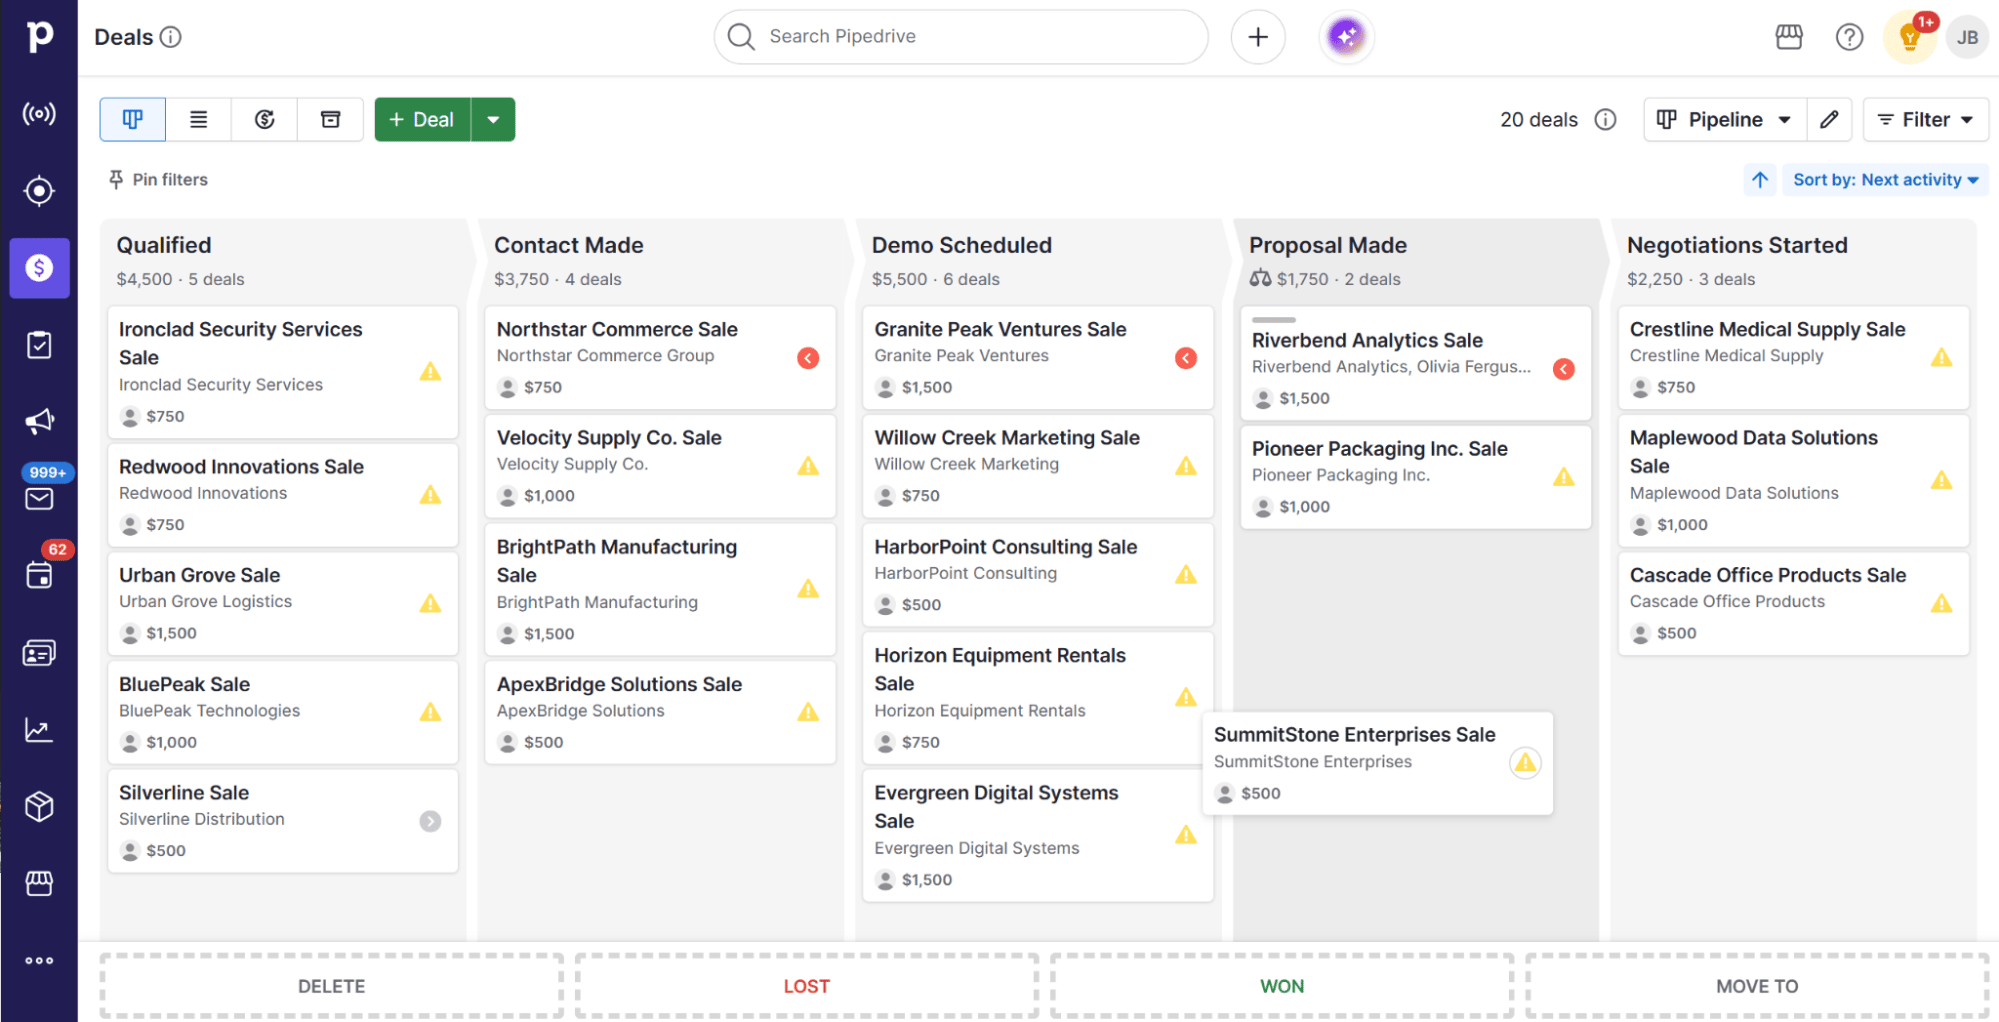Reverse sort direction with arrow icon
The height and width of the screenshot is (1022, 1999).
click(1760, 180)
